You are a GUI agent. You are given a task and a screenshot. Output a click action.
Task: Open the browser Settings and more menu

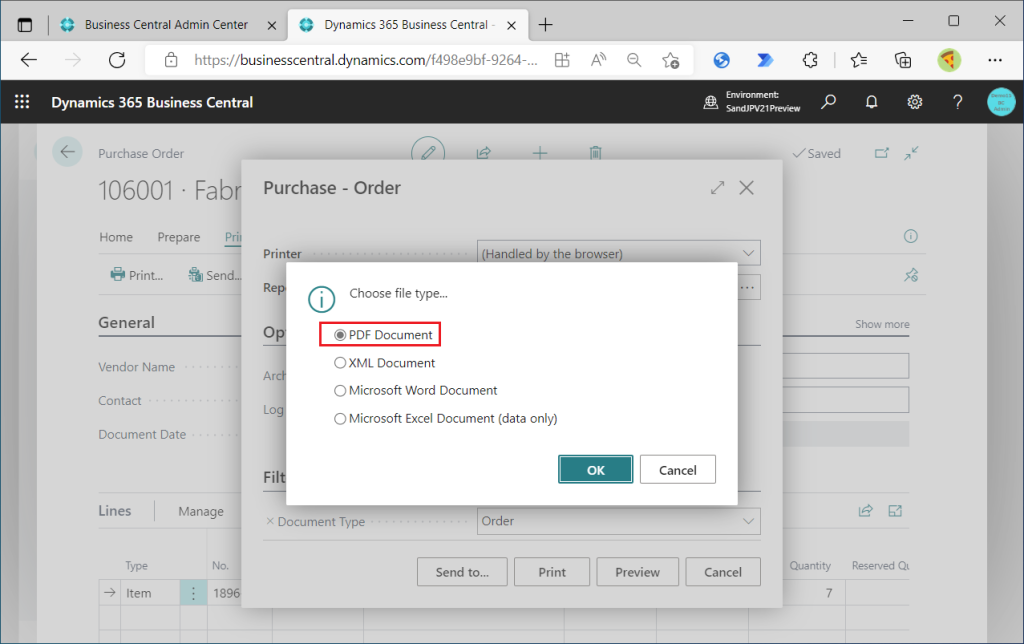pyautogui.click(x=995, y=60)
